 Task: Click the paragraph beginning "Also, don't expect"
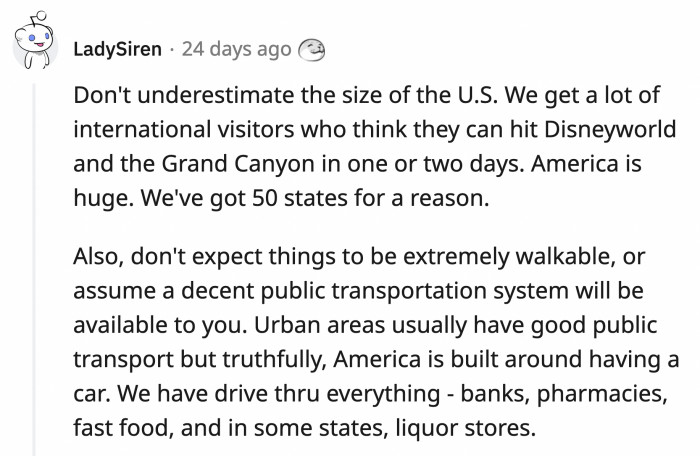pos(376,342)
